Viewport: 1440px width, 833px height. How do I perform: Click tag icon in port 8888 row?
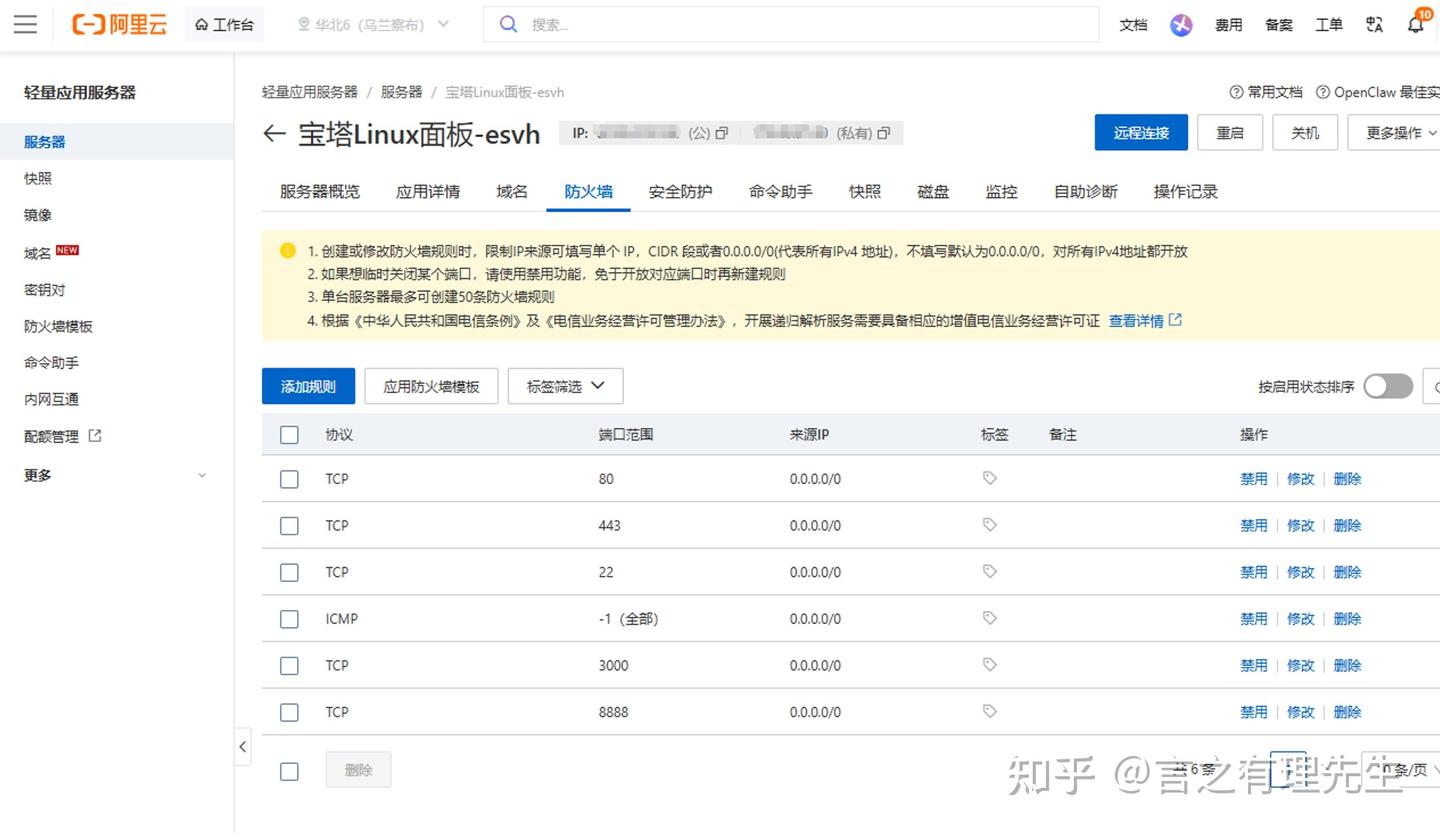(990, 711)
